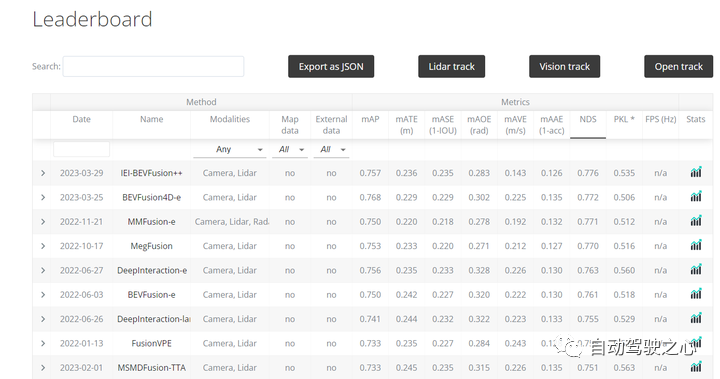Click the Leaderboard heading
Image resolution: width=720 pixels, height=379 pixels.
pos(92,19)
